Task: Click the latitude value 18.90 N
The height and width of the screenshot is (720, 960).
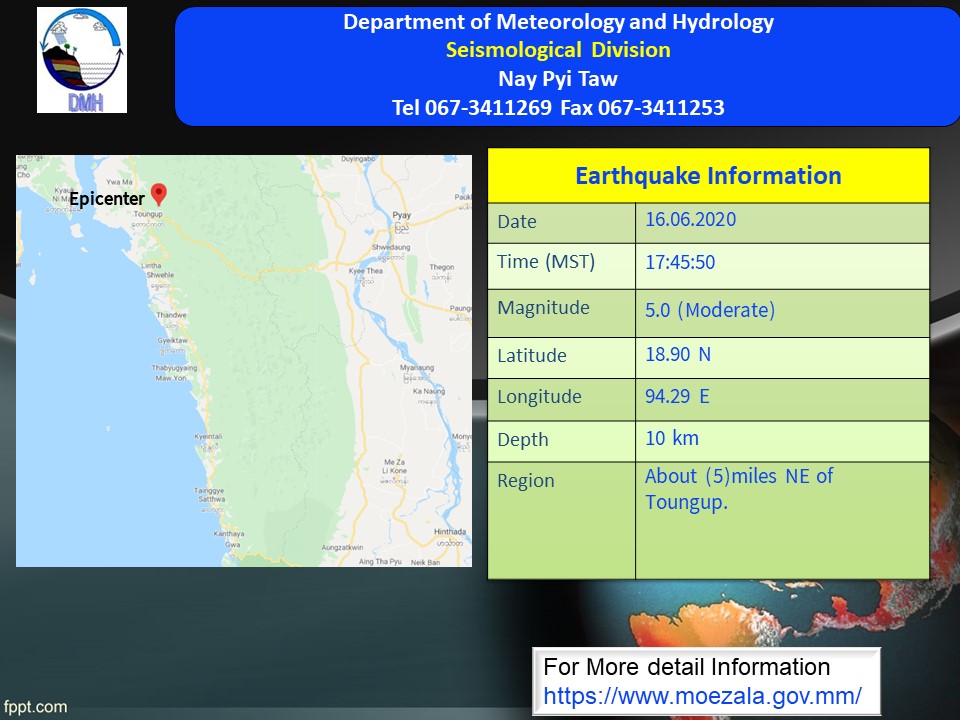Action: (x=678, y=354)
